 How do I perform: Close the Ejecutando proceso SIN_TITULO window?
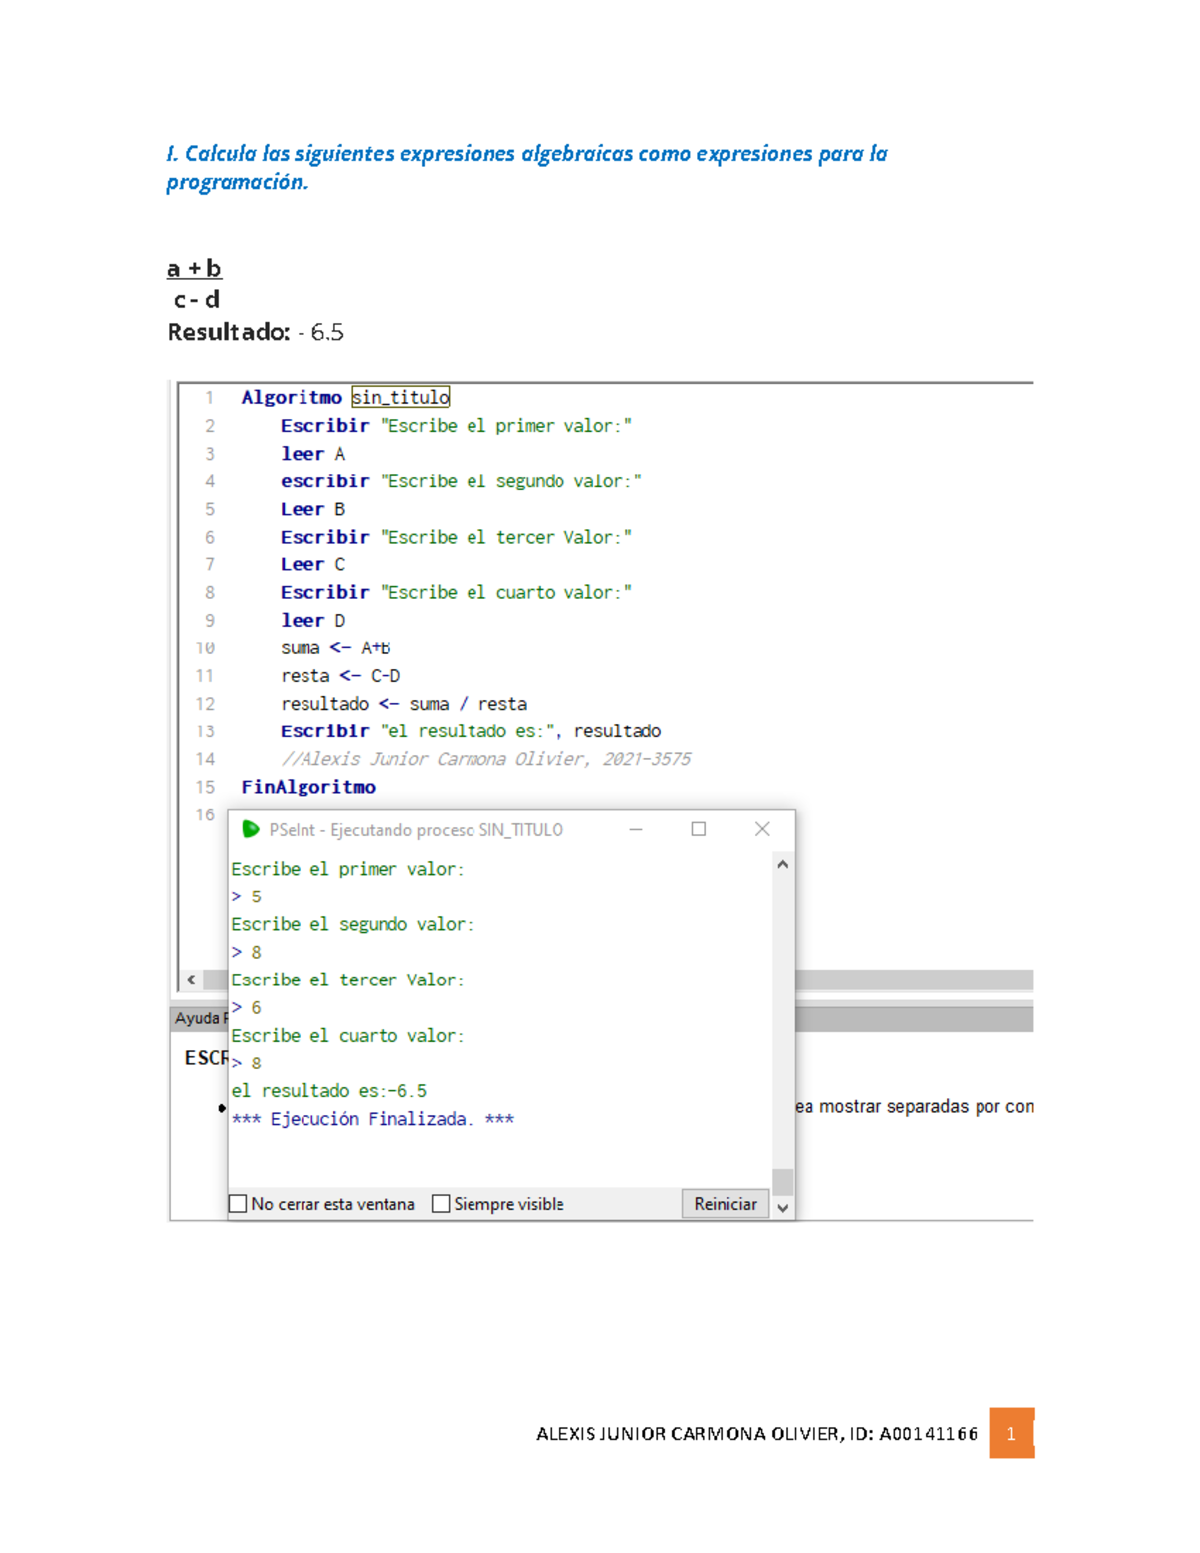click(762, 829)
